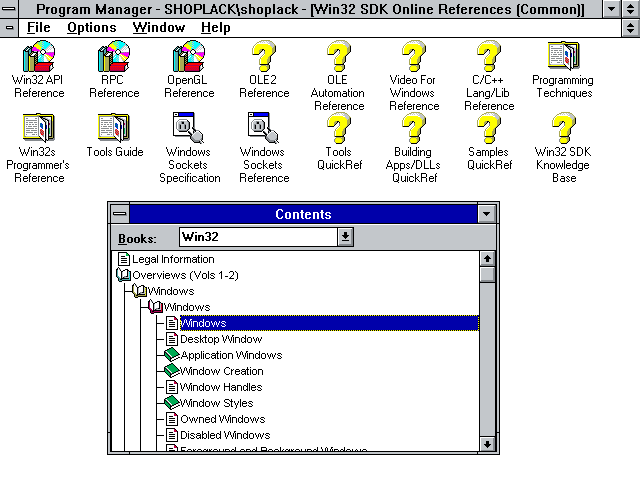Open the Contents window control menu box
This screenshot has width=640, height=480.
click(x=120, y=213)
